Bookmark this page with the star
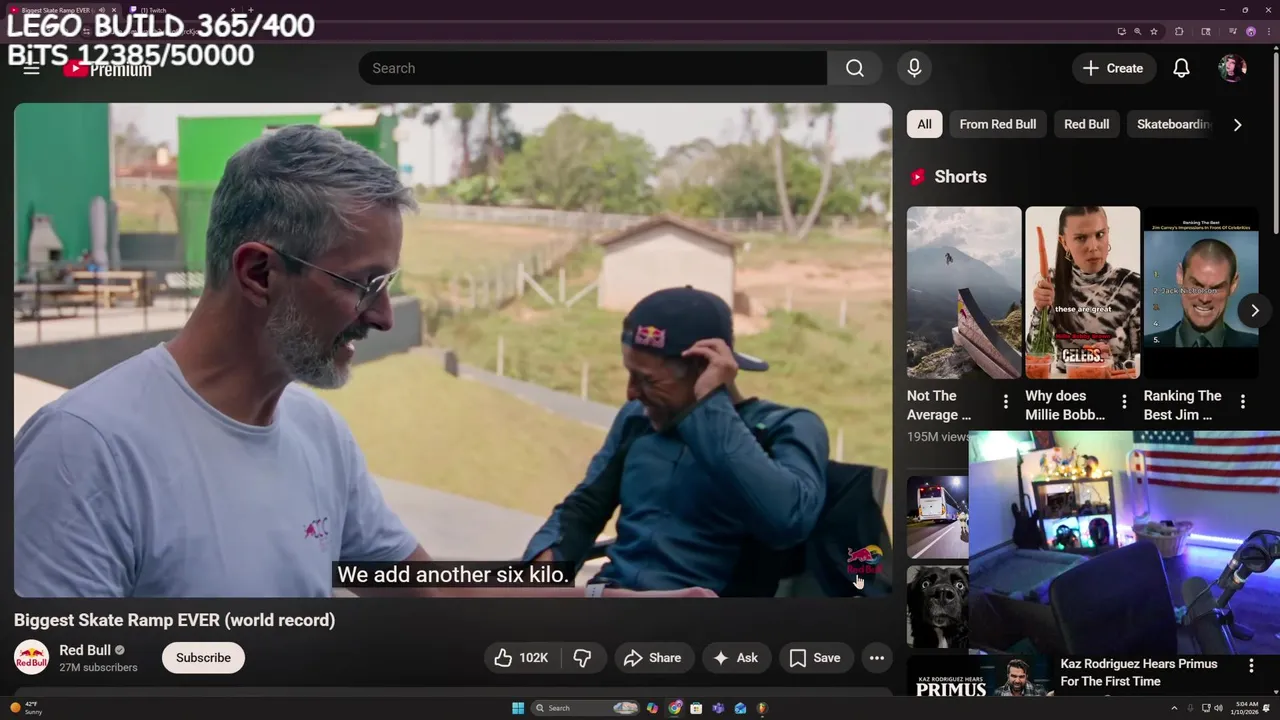 pyautogui.click(x=1154, y=31)
